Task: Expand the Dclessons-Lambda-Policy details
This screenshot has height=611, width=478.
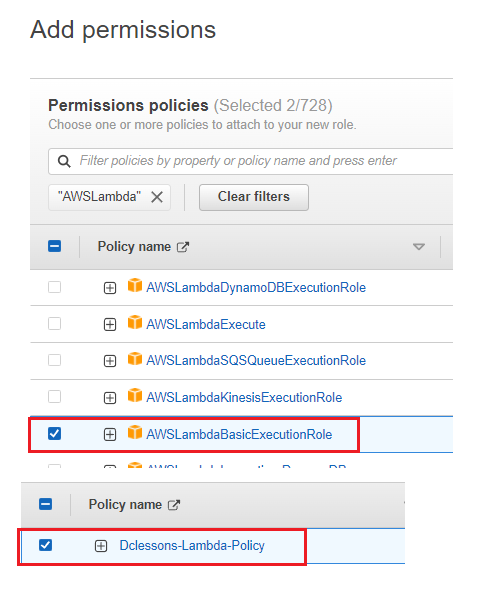Action: [x=101, y=546]
